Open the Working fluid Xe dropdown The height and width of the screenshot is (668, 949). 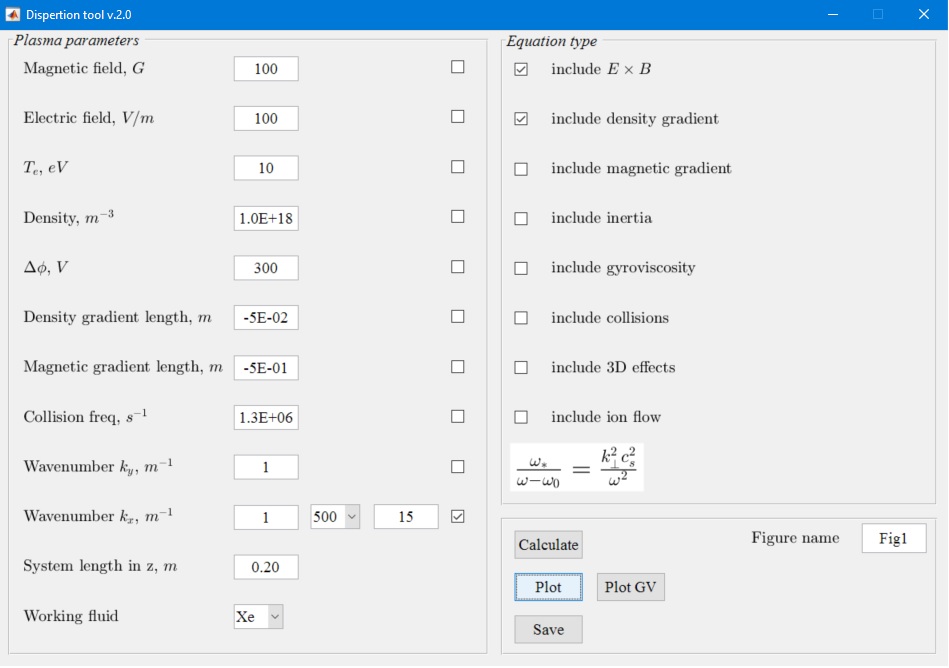tap(258, 617)
